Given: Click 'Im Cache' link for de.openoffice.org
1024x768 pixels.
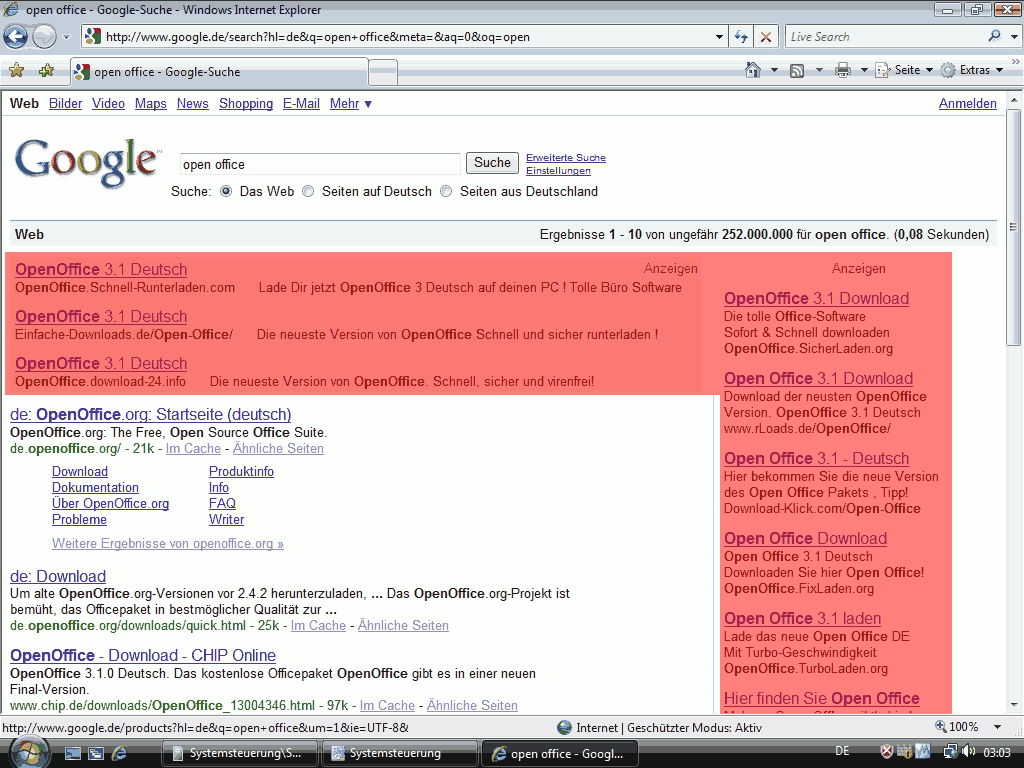Looking at the screenshot, I should pos(193,449).
